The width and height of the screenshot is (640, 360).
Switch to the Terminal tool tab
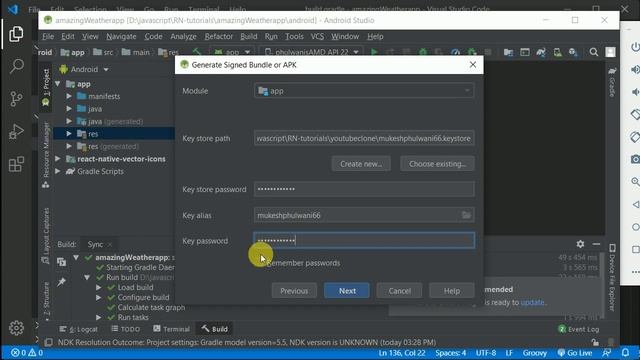click(171, 329)
